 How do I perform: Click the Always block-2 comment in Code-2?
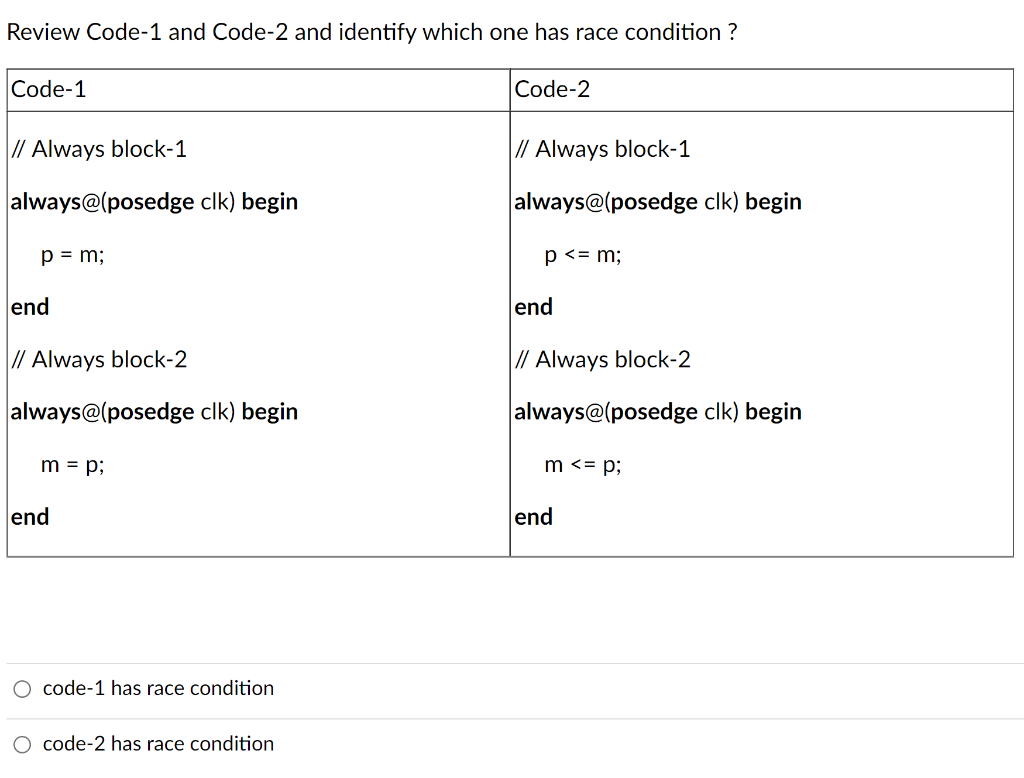(602, 359)
